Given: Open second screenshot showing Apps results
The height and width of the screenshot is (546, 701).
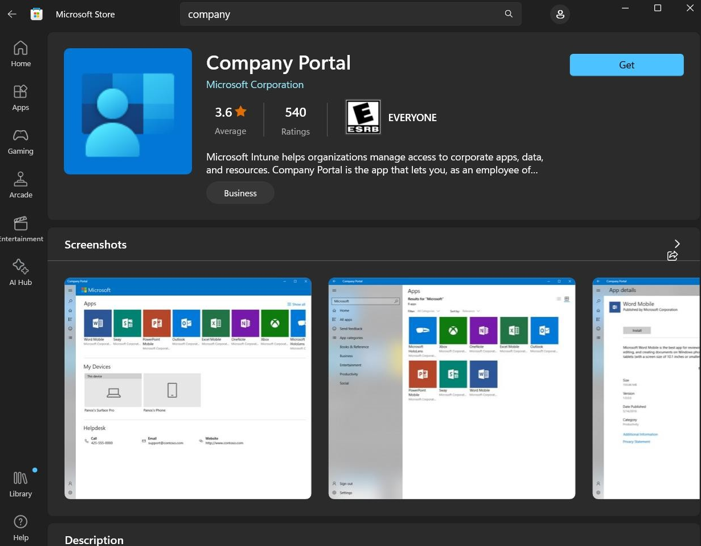Looking at the screenshot, I should click(x=452, y=388).
